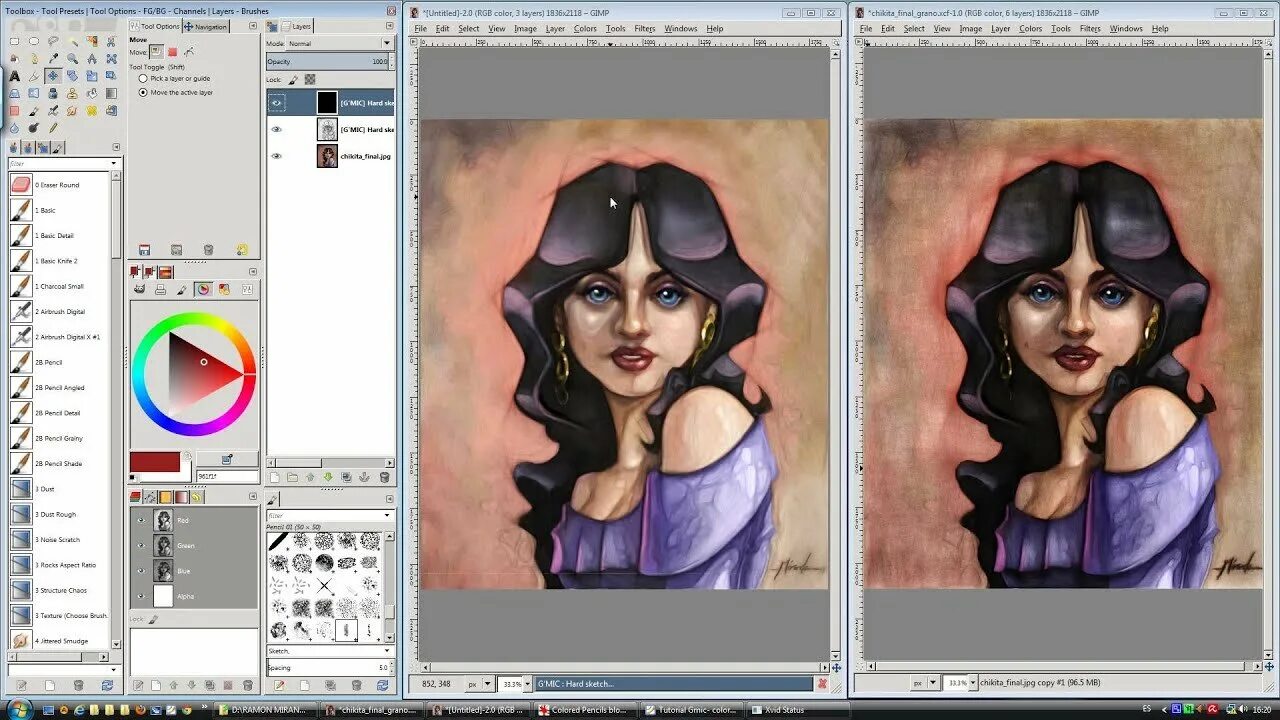Open the color wheel selector
Screen dimensions: 1280x720
tap(204, 289)
